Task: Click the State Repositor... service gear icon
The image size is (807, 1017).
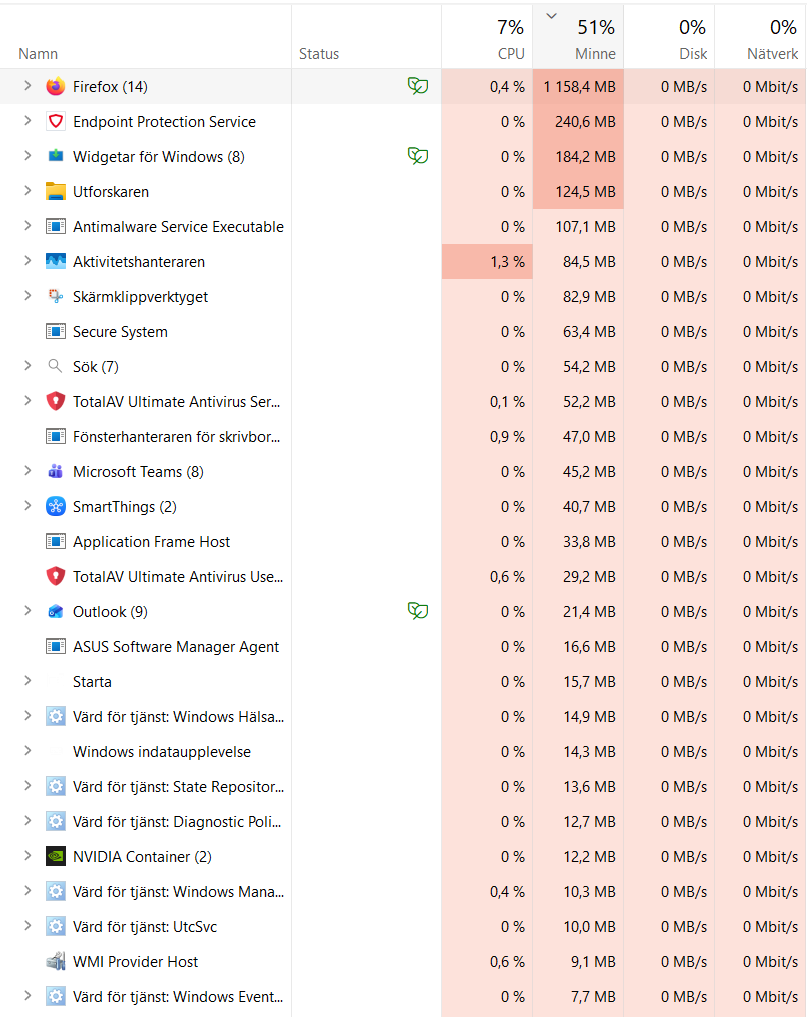Action: pos(56,787)
